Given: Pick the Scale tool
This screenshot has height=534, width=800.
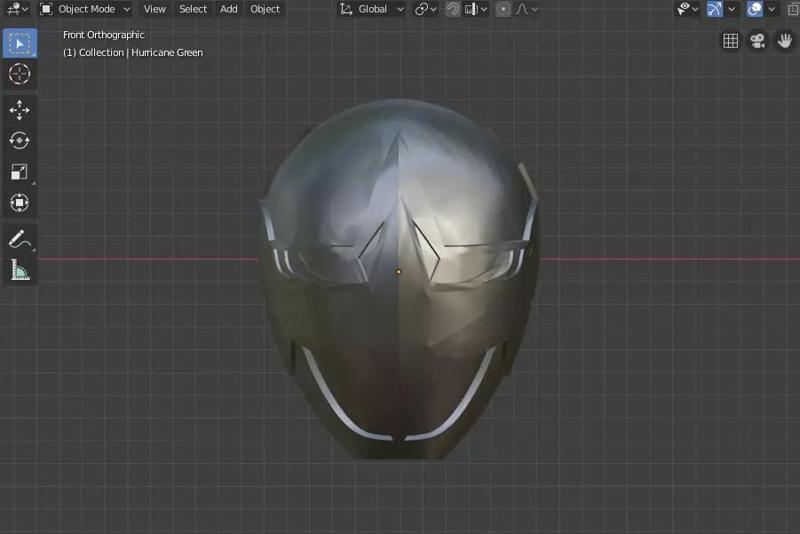Looking at the screenshot, I should (x=19, y=172).
